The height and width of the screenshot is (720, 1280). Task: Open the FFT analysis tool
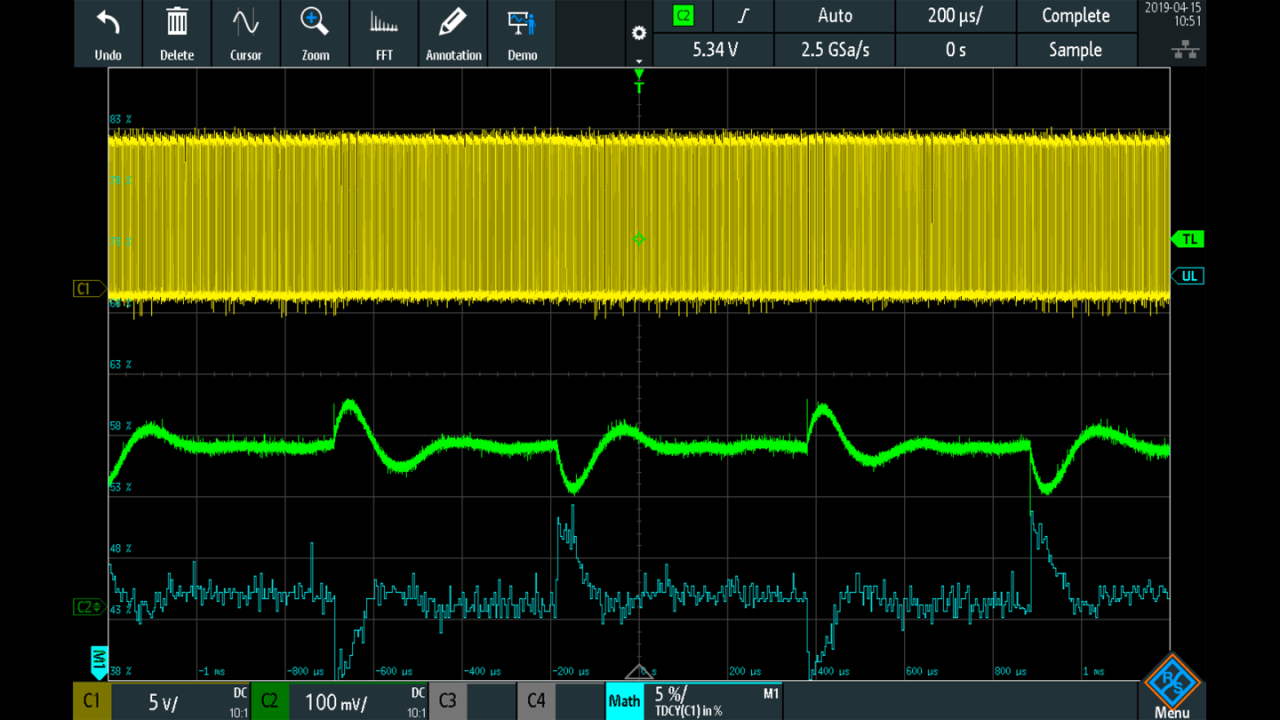[x=384, y=33]
